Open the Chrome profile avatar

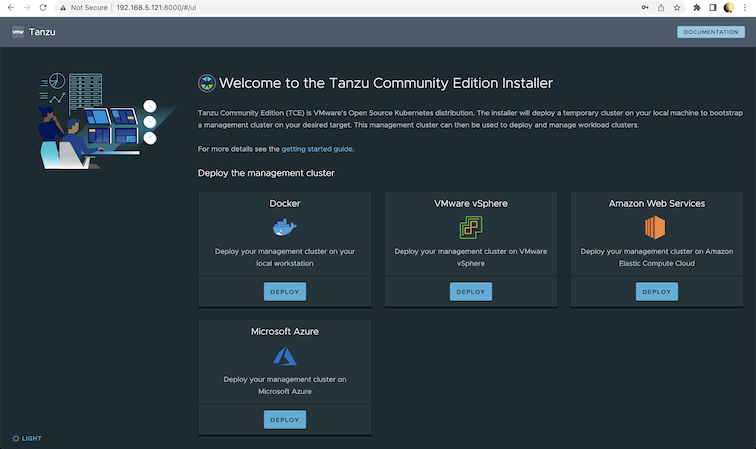point(729,8)
